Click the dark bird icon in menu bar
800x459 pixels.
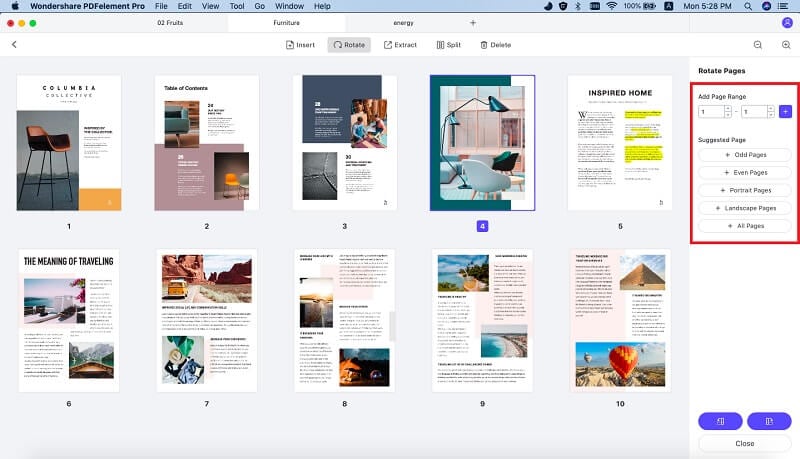pyautogui.click(x=548, y=6)
